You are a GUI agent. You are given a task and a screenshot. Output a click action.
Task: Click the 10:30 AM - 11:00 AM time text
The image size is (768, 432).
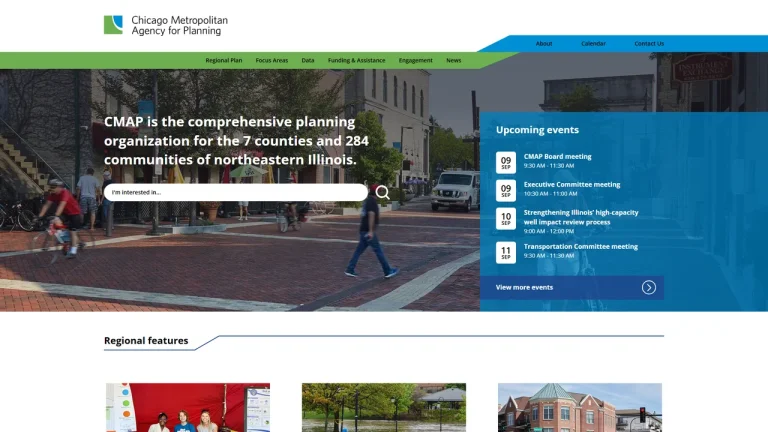(x=551, y=193)
